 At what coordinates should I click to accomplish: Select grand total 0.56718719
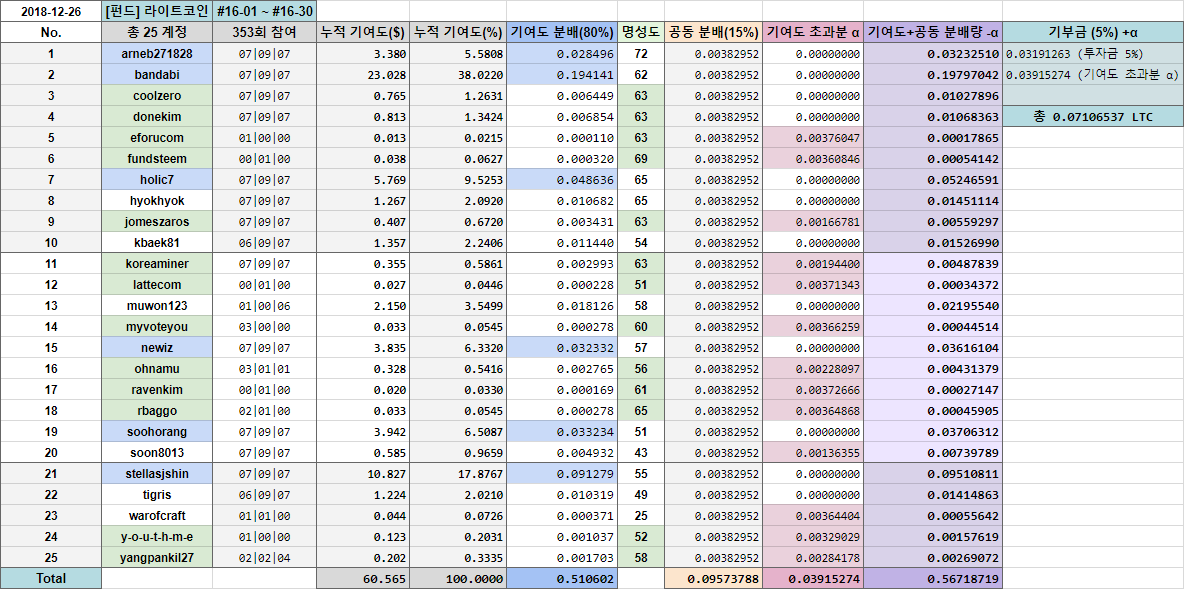point(933,578)
